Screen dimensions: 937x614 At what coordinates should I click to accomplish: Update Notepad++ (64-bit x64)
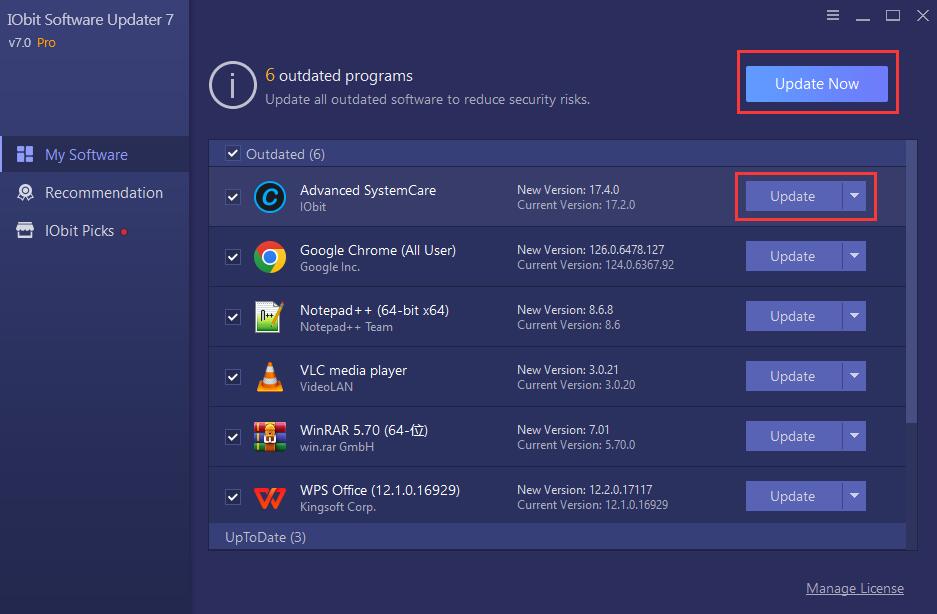pyautogui.click(x=794, y=316)
